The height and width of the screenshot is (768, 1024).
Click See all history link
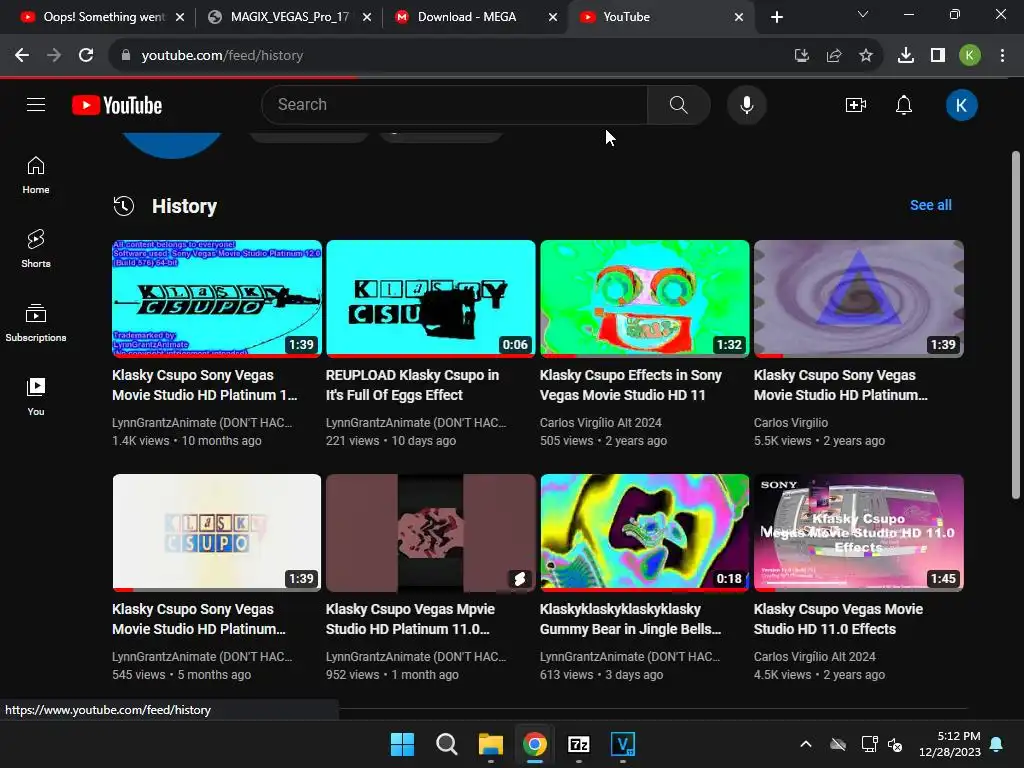[931, 205]
